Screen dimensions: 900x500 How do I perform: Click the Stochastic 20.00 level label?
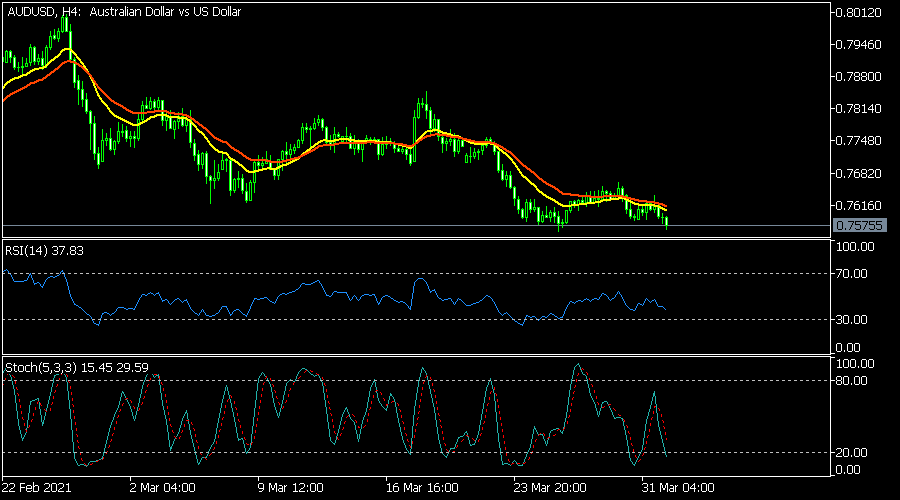pyautogui.click(x=855, y=452)
